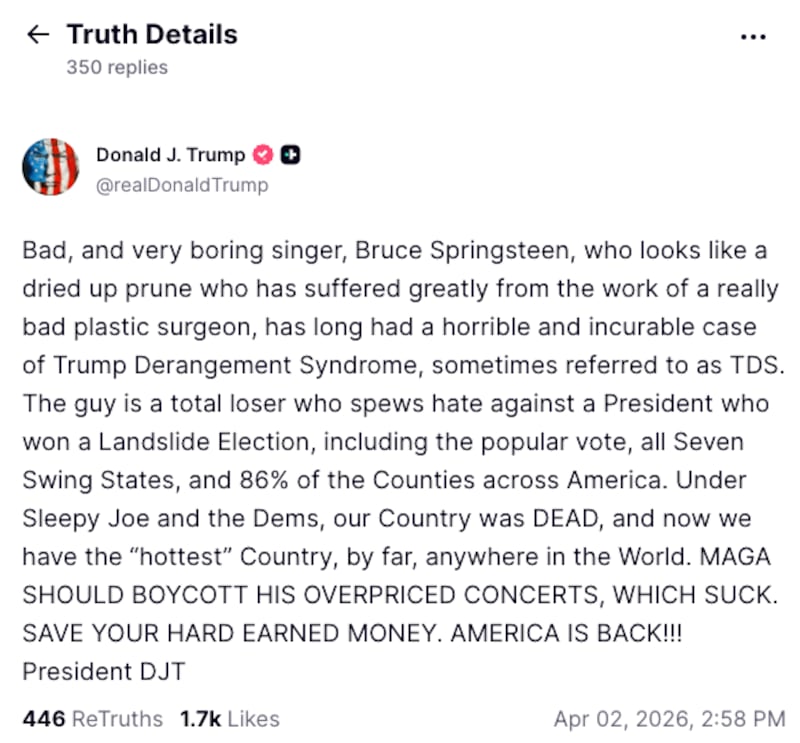
Task: Click the phrase 'AMERICA IS BACK!!!'
Action: coord(566,633)
